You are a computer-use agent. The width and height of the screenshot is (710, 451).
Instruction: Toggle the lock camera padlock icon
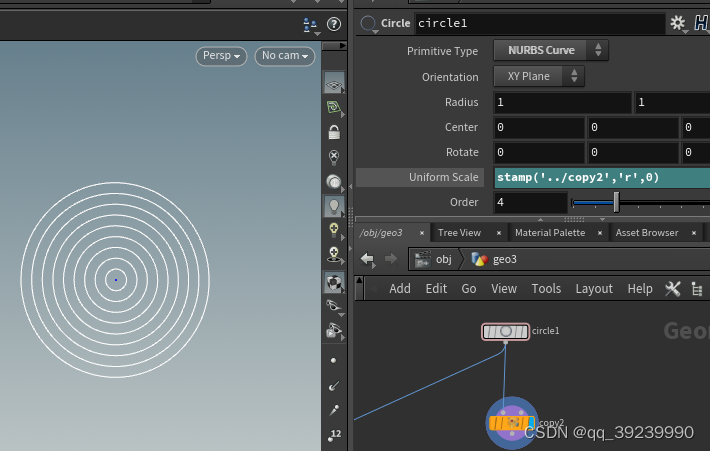[x=334, y=132]
